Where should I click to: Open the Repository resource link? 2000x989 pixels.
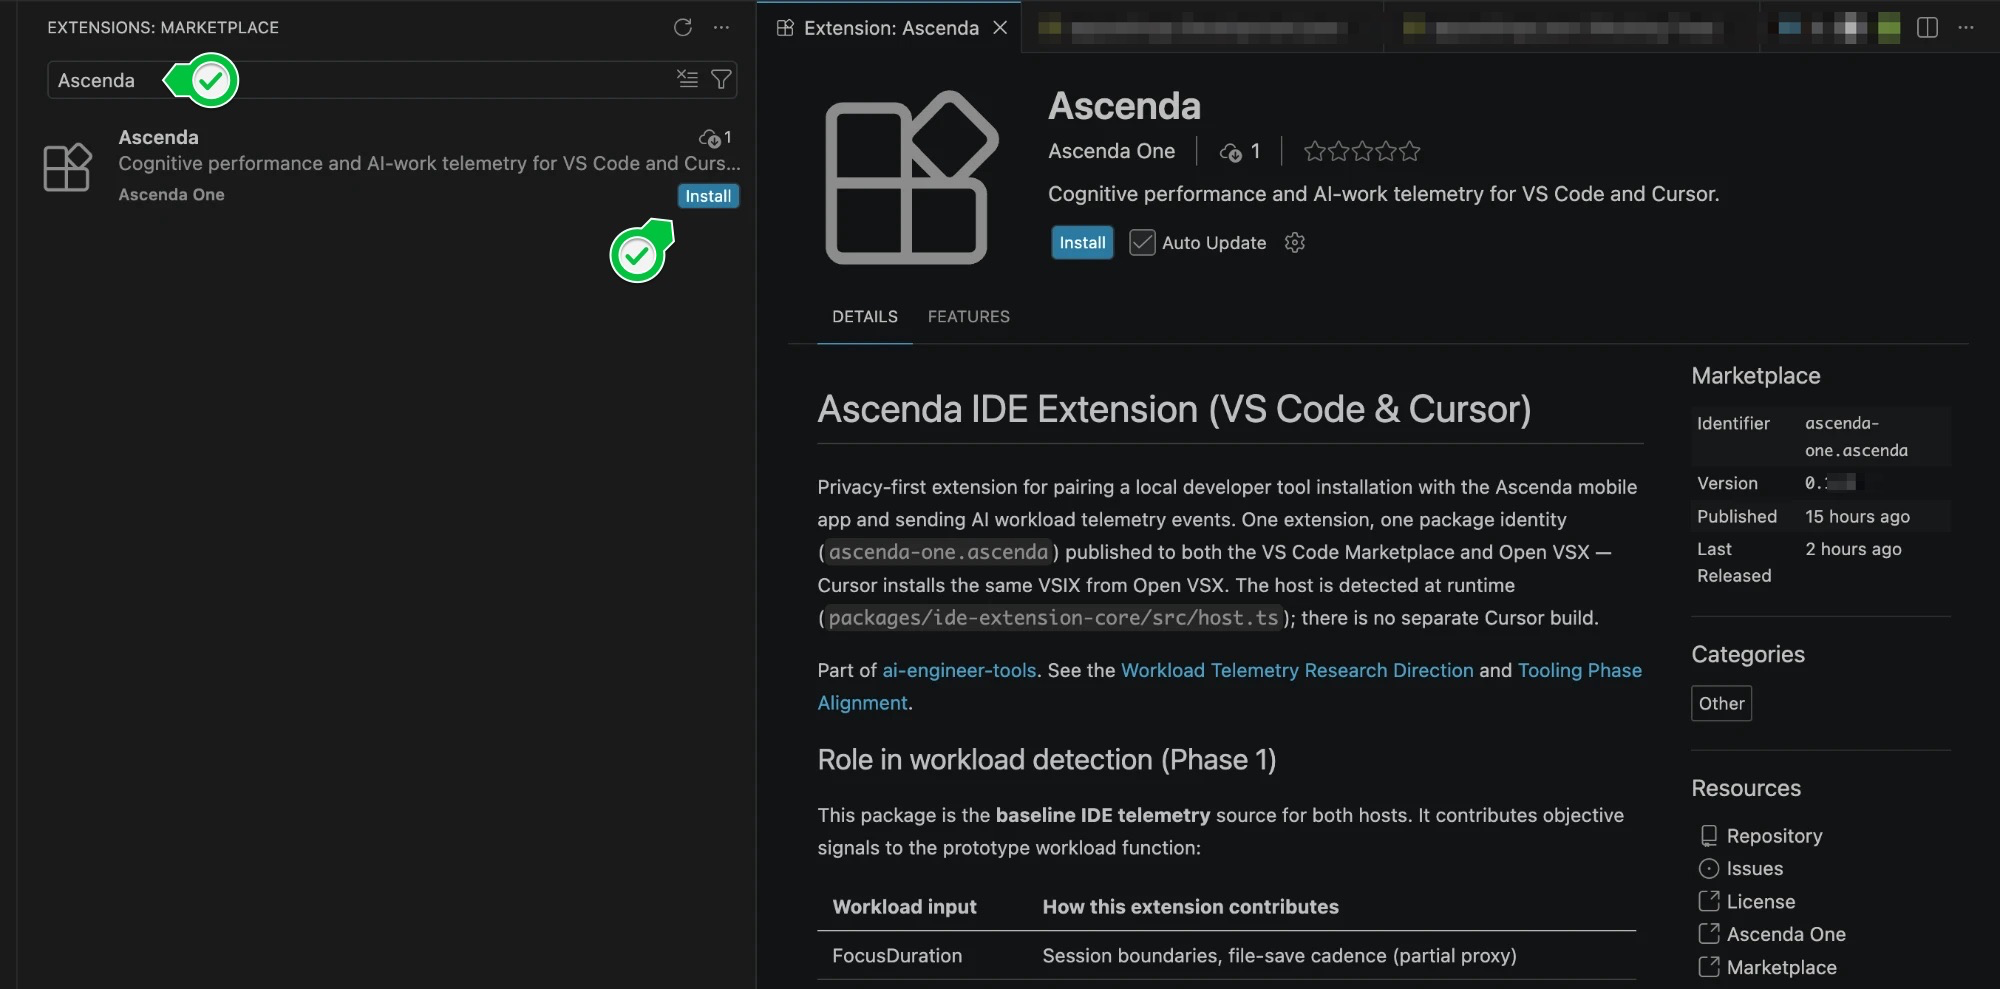1774,836
